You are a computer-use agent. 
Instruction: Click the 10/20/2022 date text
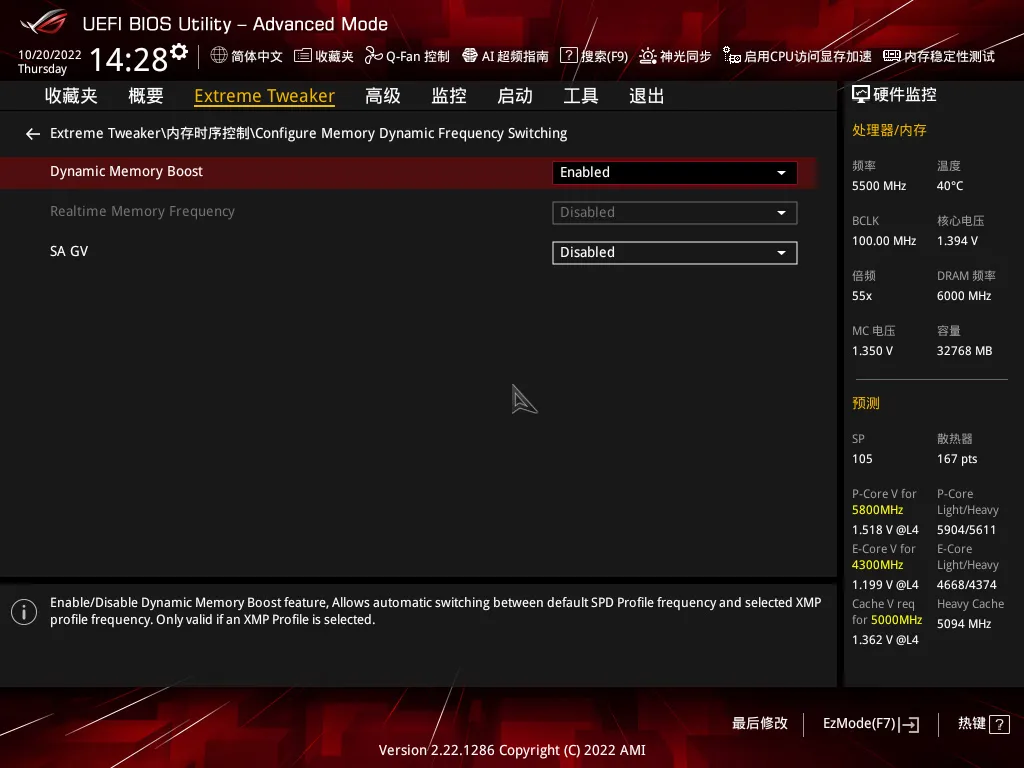(50, 55)
